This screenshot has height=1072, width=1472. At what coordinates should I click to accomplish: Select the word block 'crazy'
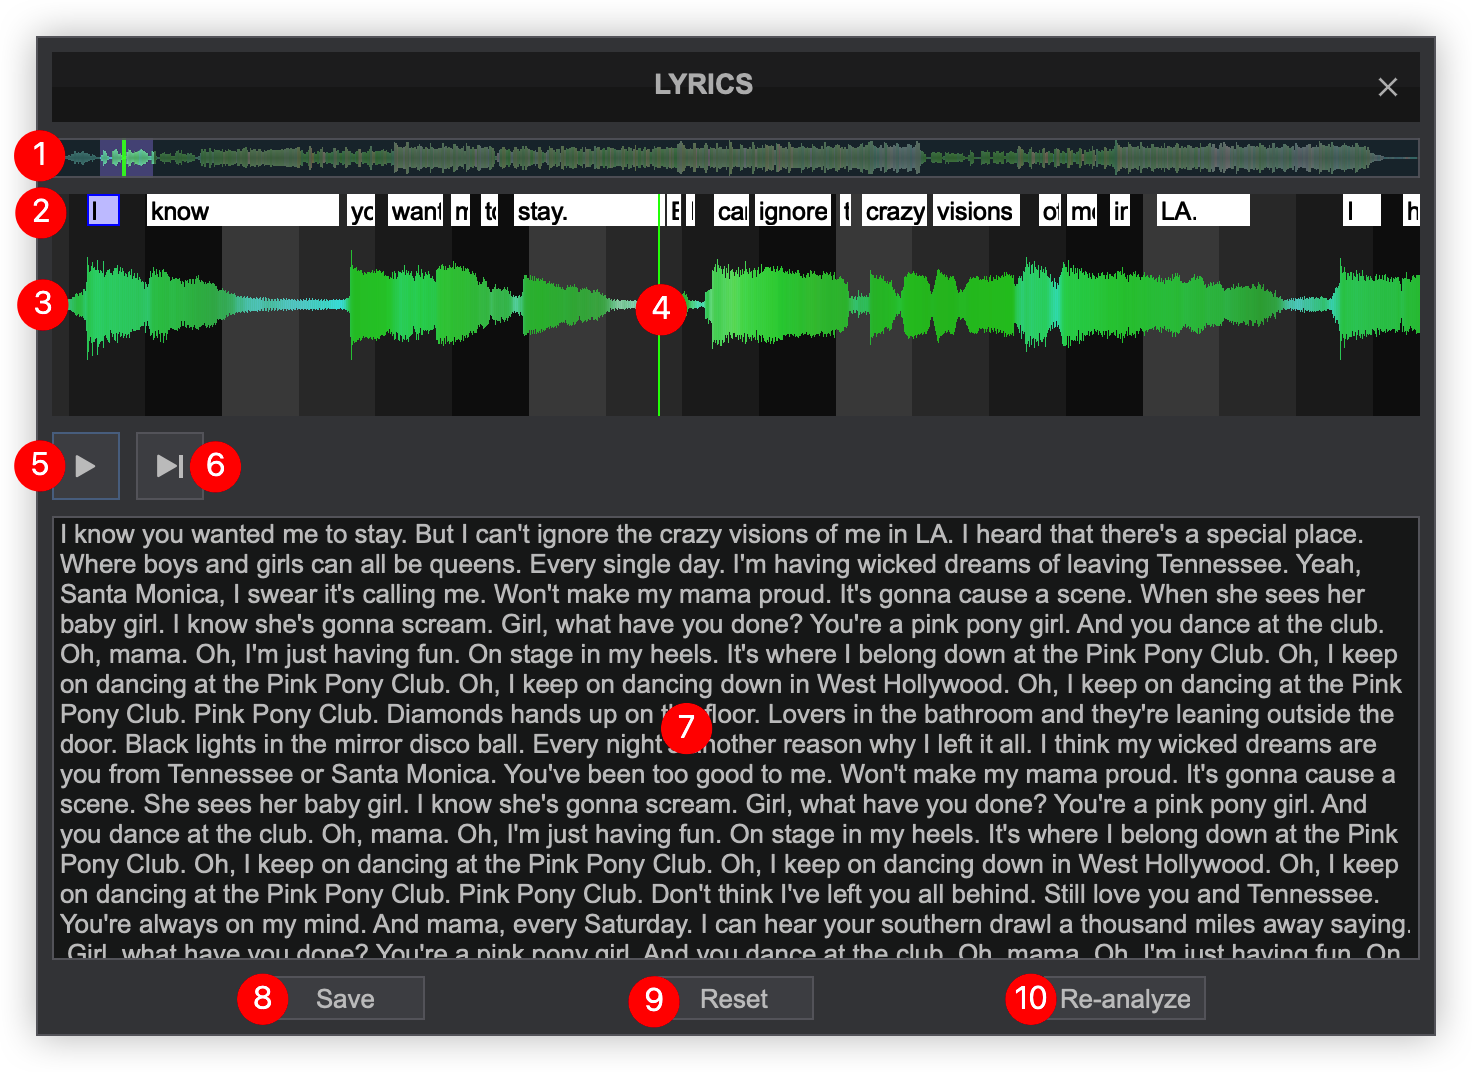click(x=895, y=211)
